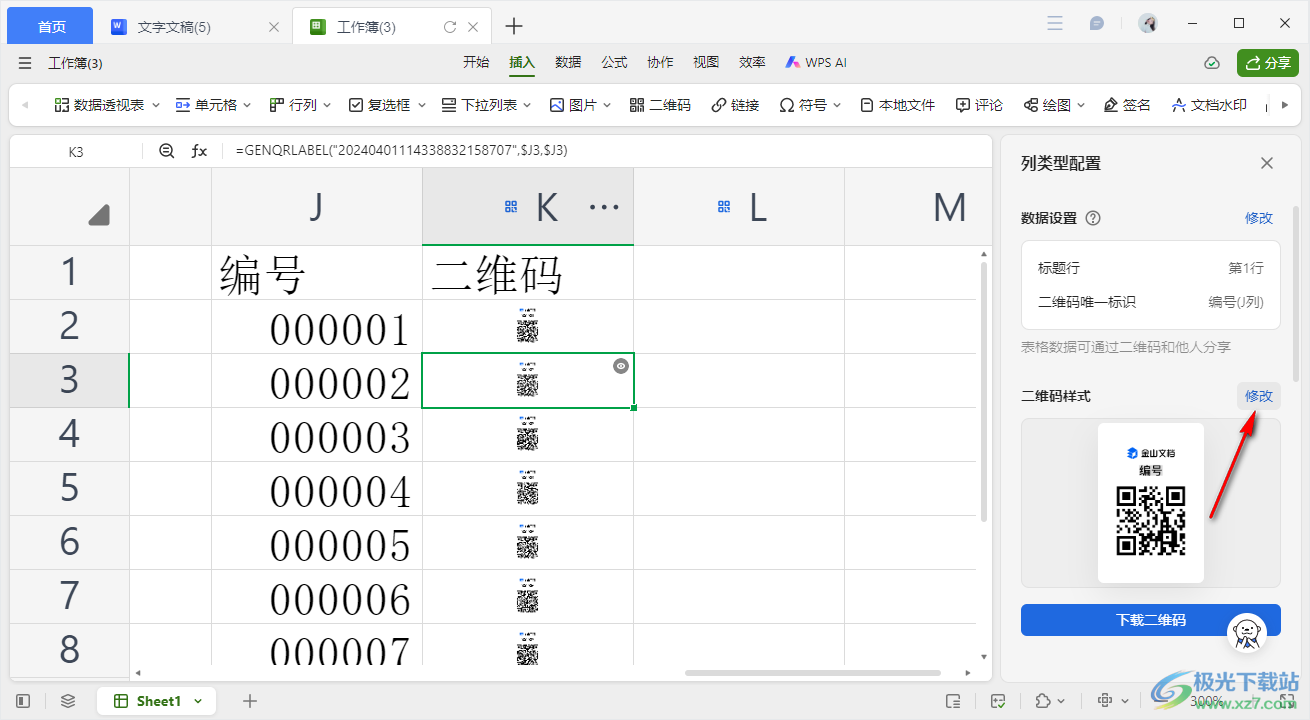Select the QR code in row 6

528,542
